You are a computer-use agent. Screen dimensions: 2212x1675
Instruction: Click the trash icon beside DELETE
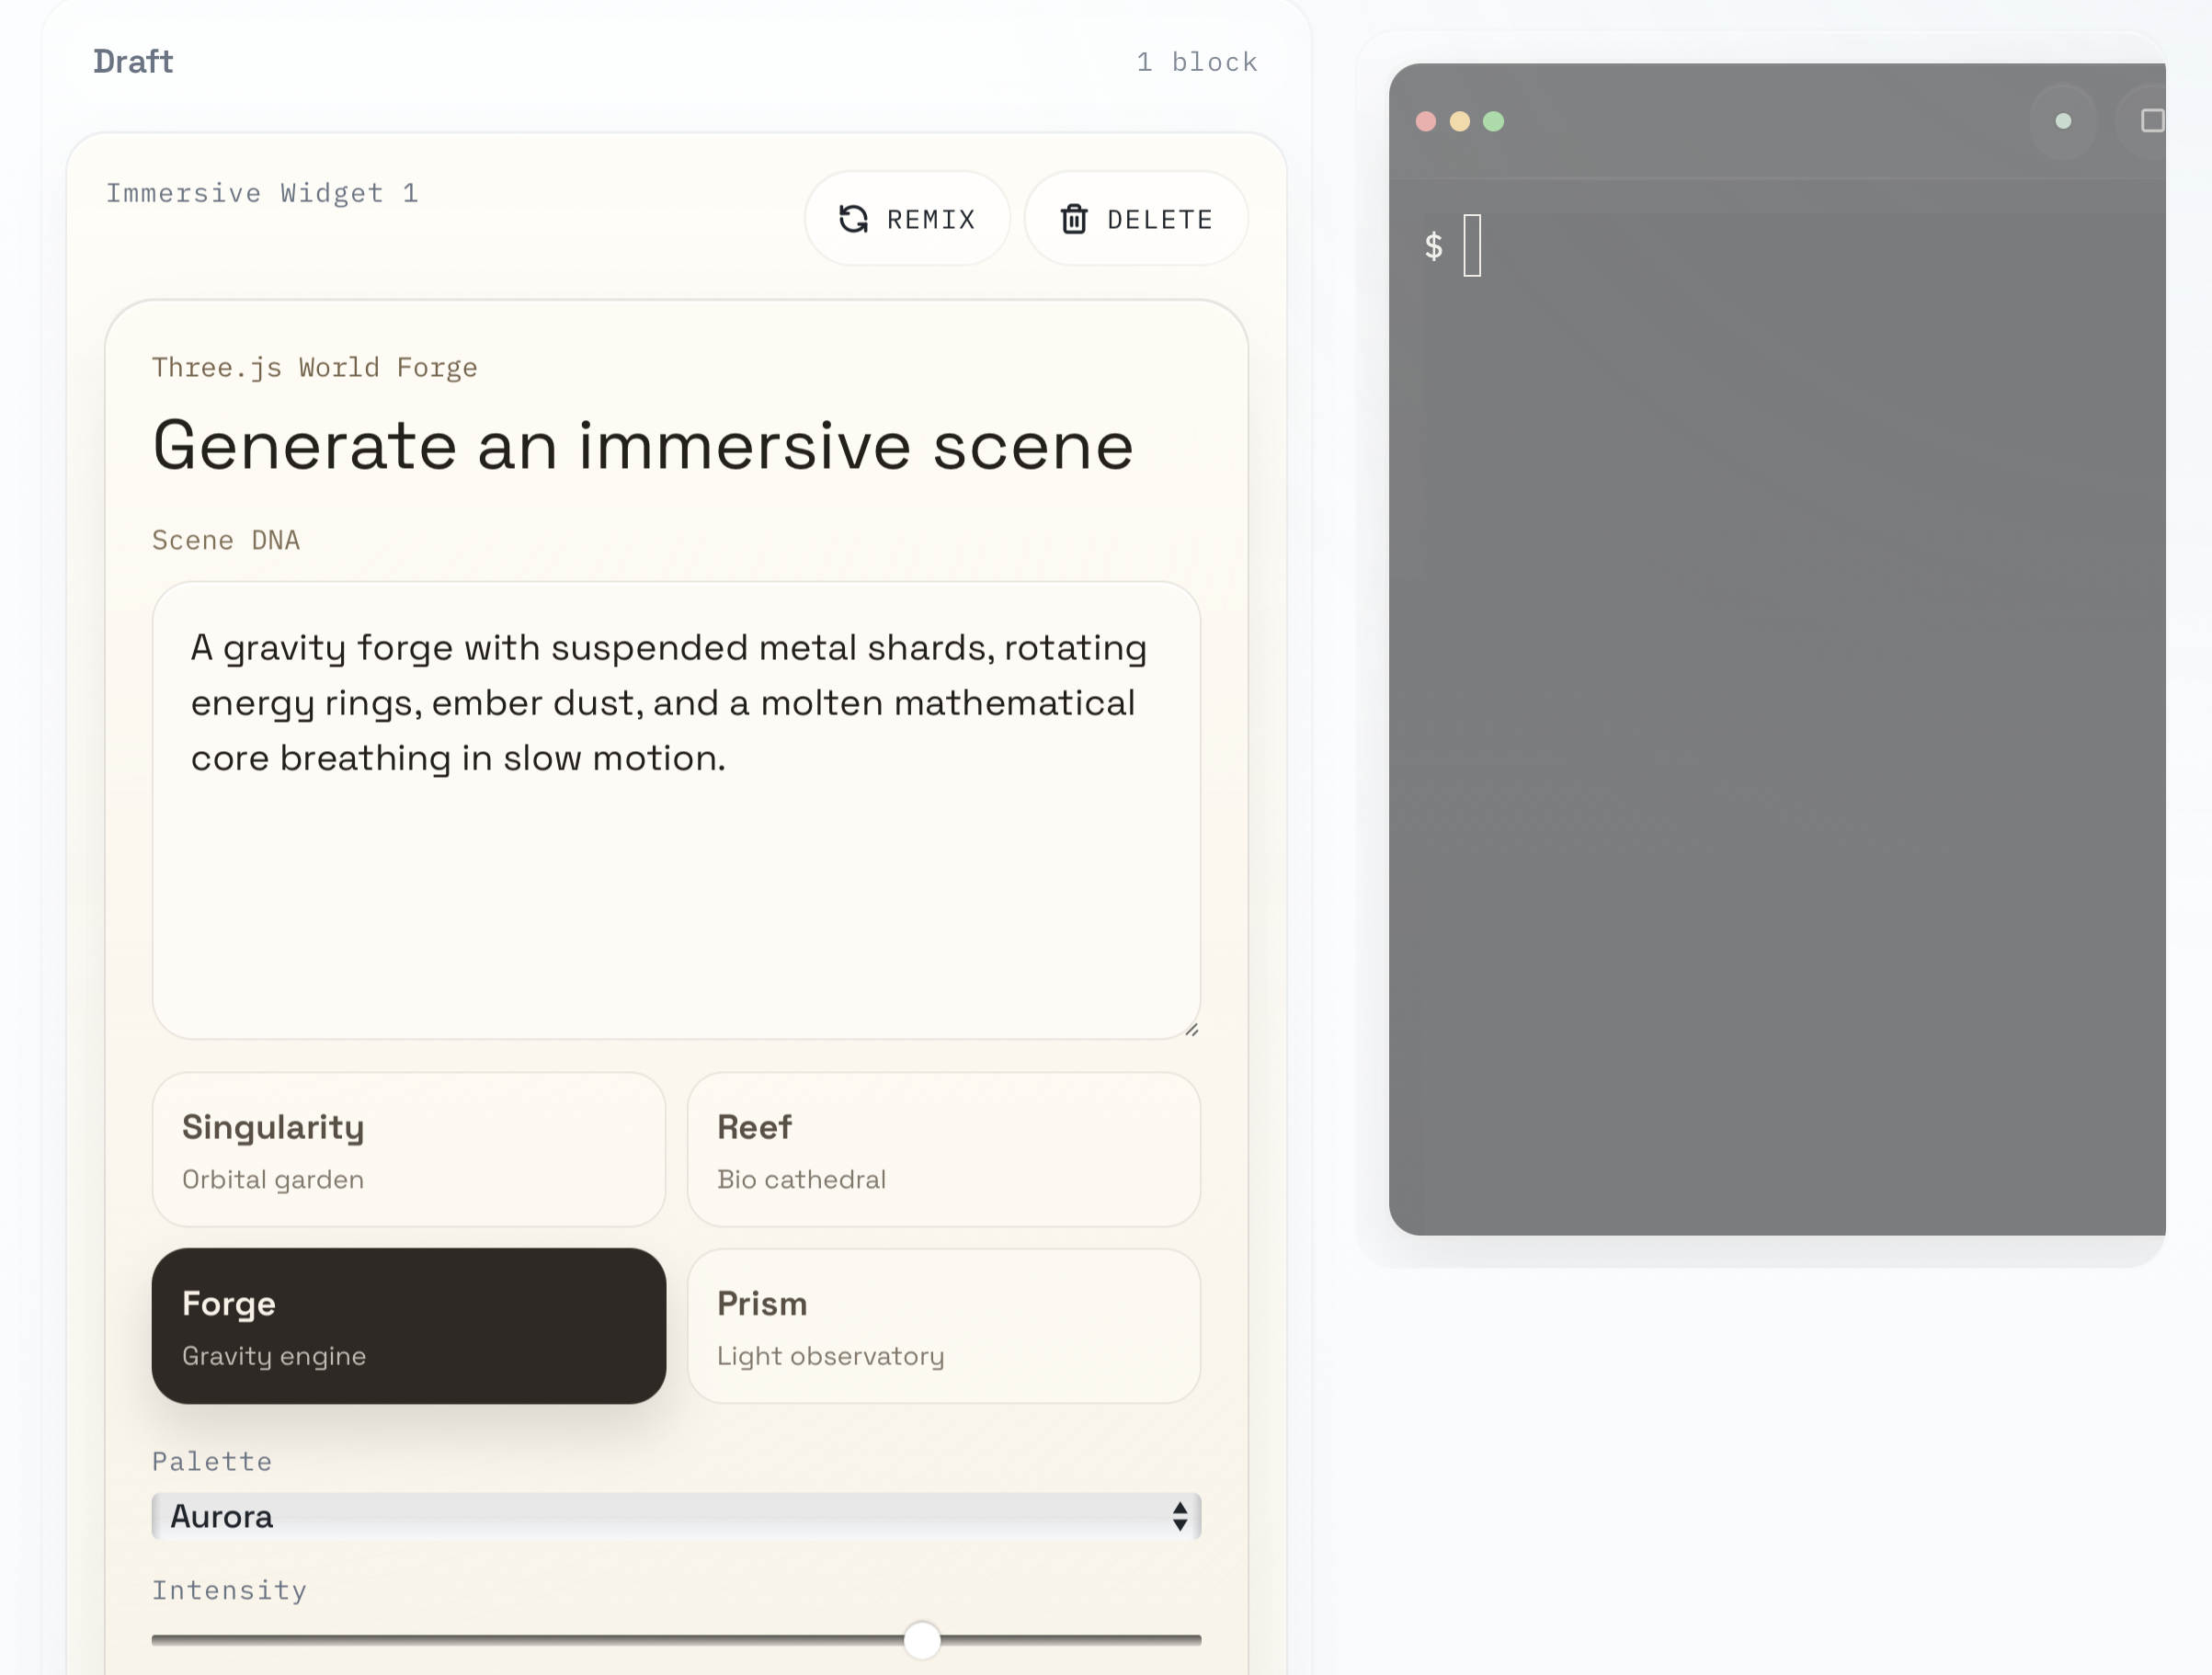1075,218
